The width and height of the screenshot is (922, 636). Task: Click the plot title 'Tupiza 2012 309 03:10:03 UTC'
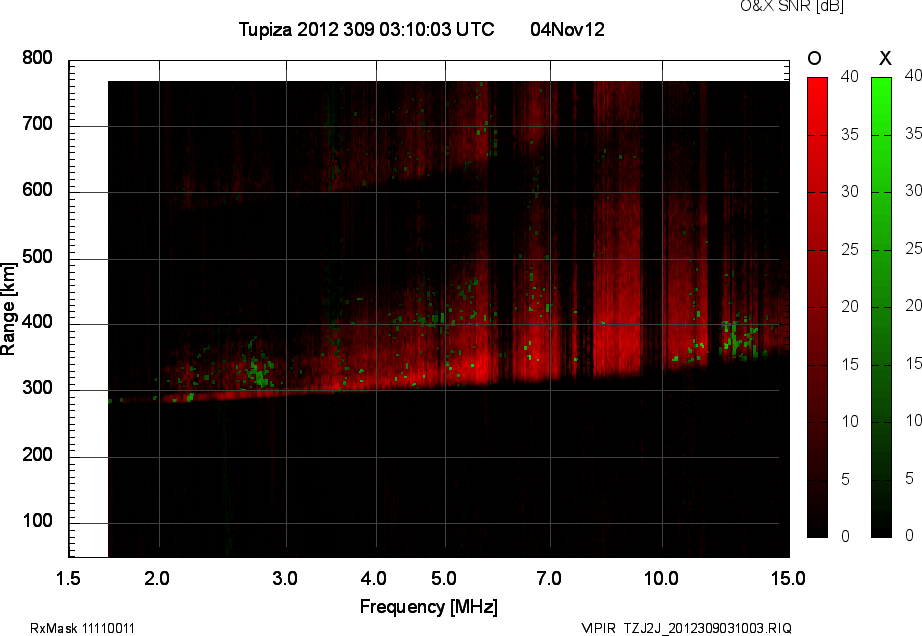pyautogui.click(x=366, y=29)
